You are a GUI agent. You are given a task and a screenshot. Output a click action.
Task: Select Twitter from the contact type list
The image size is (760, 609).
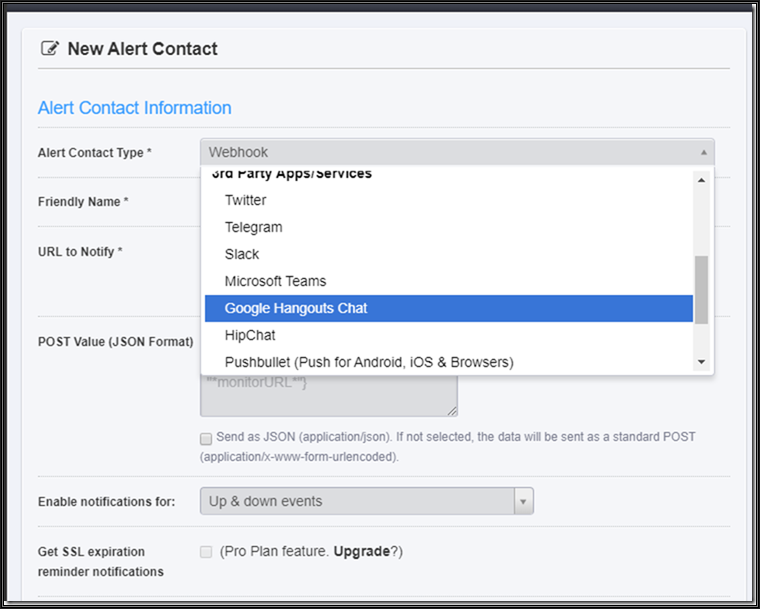click(449, 200)
